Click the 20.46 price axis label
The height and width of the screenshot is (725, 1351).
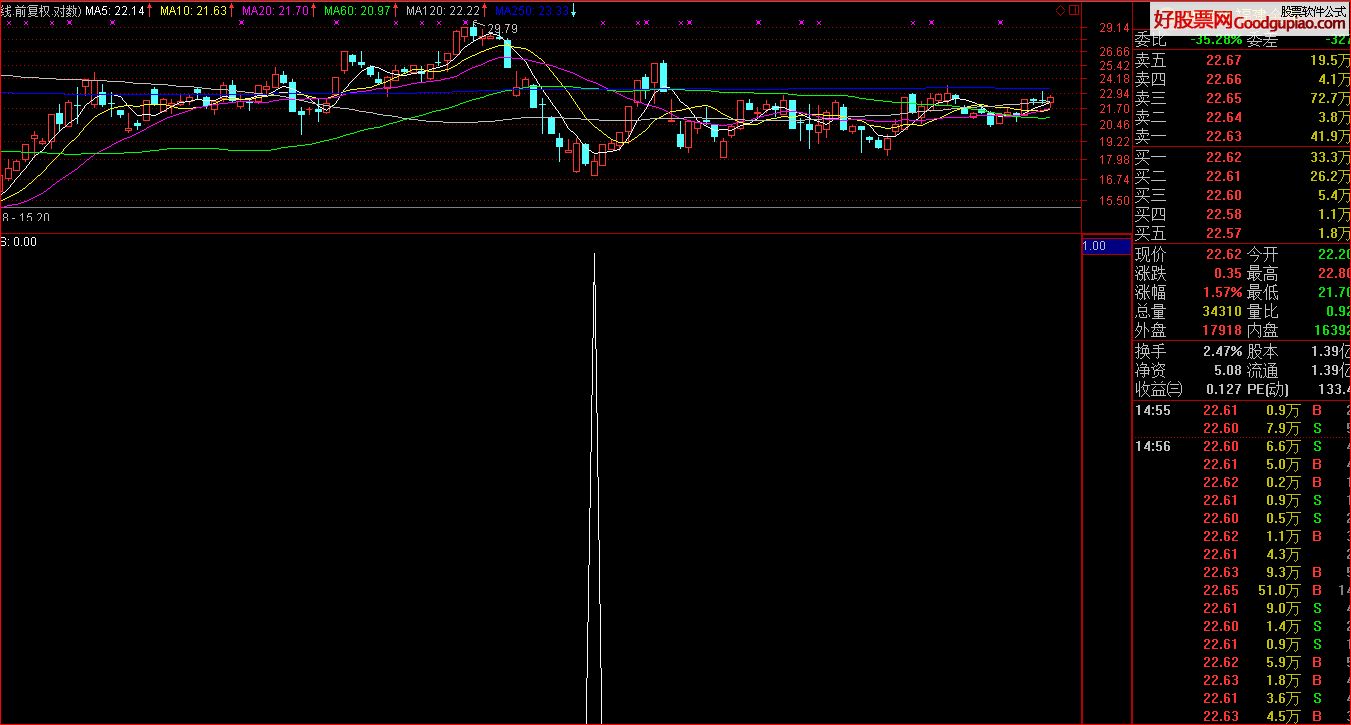tap(1113, 125)
